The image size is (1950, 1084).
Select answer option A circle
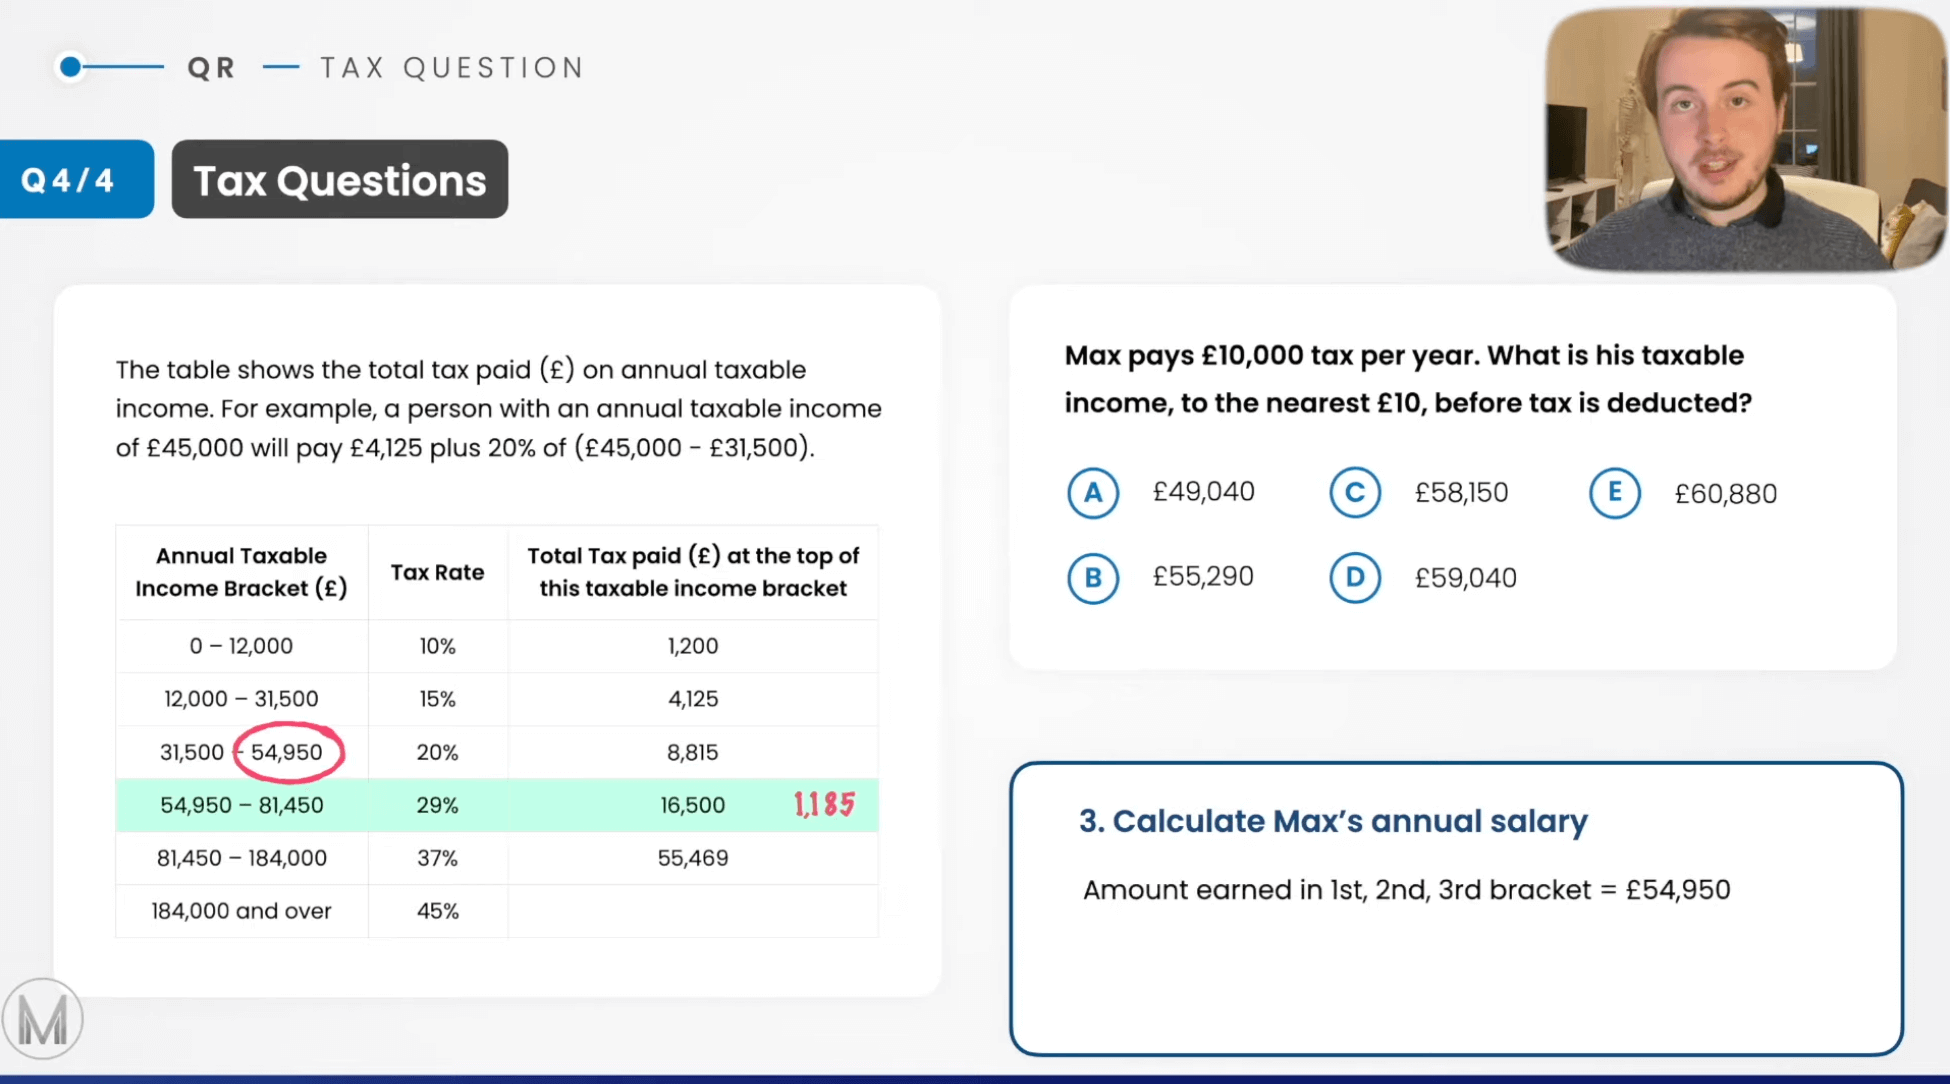click(x=1092, y=493)
